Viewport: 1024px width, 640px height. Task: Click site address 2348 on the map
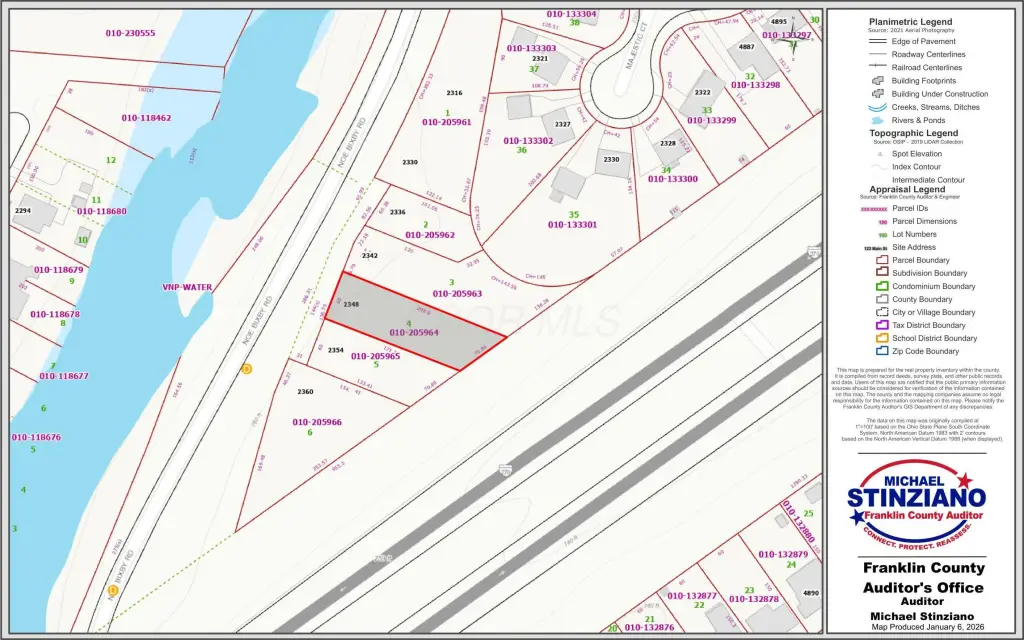tap(351, 304)
